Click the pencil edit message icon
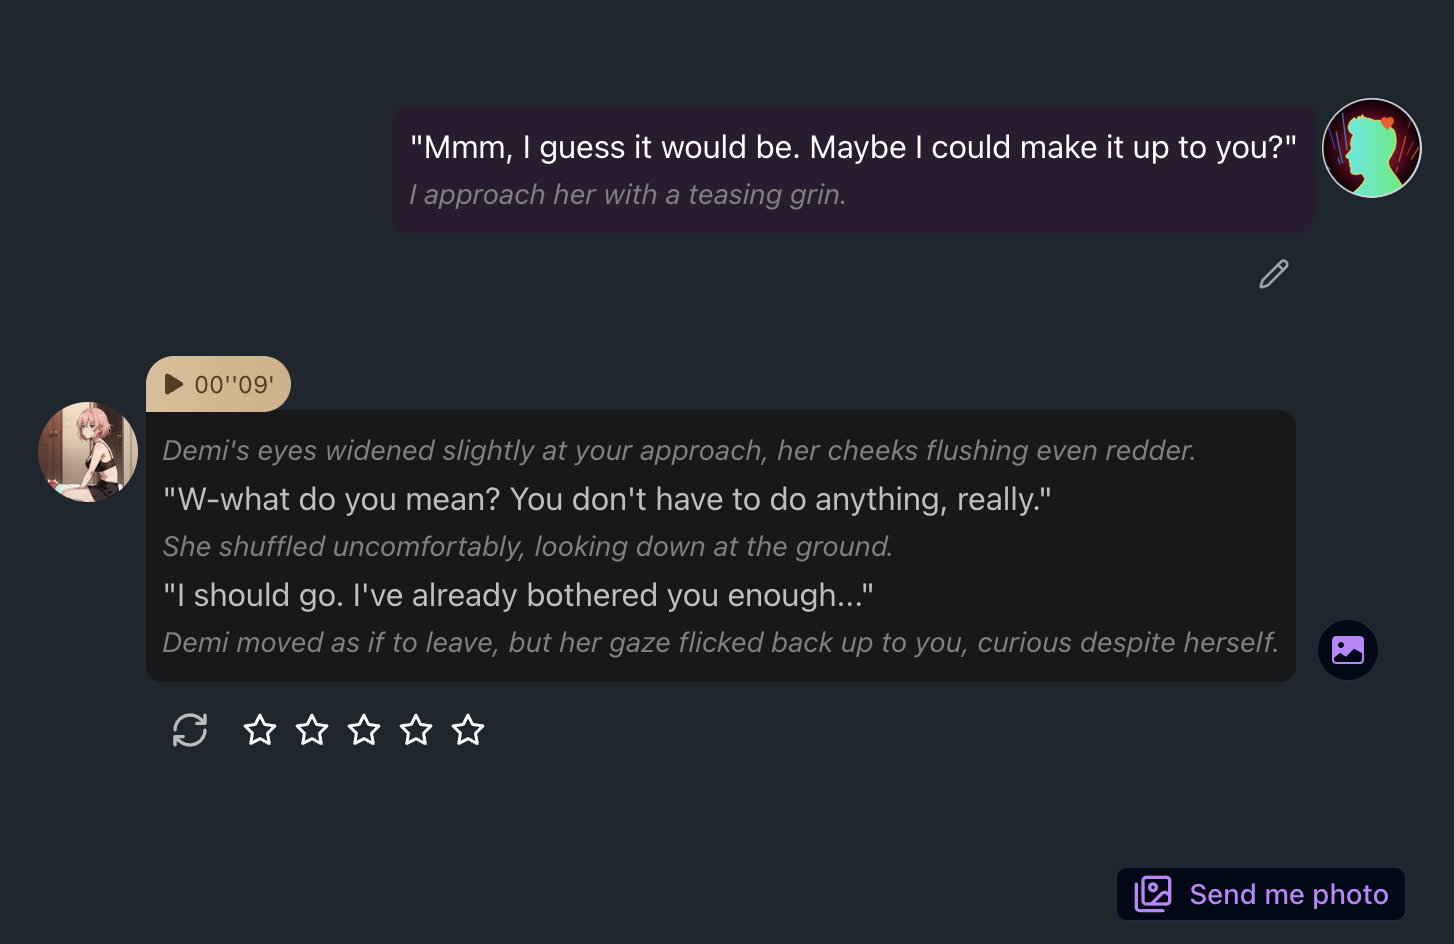 pos(1274,274)
